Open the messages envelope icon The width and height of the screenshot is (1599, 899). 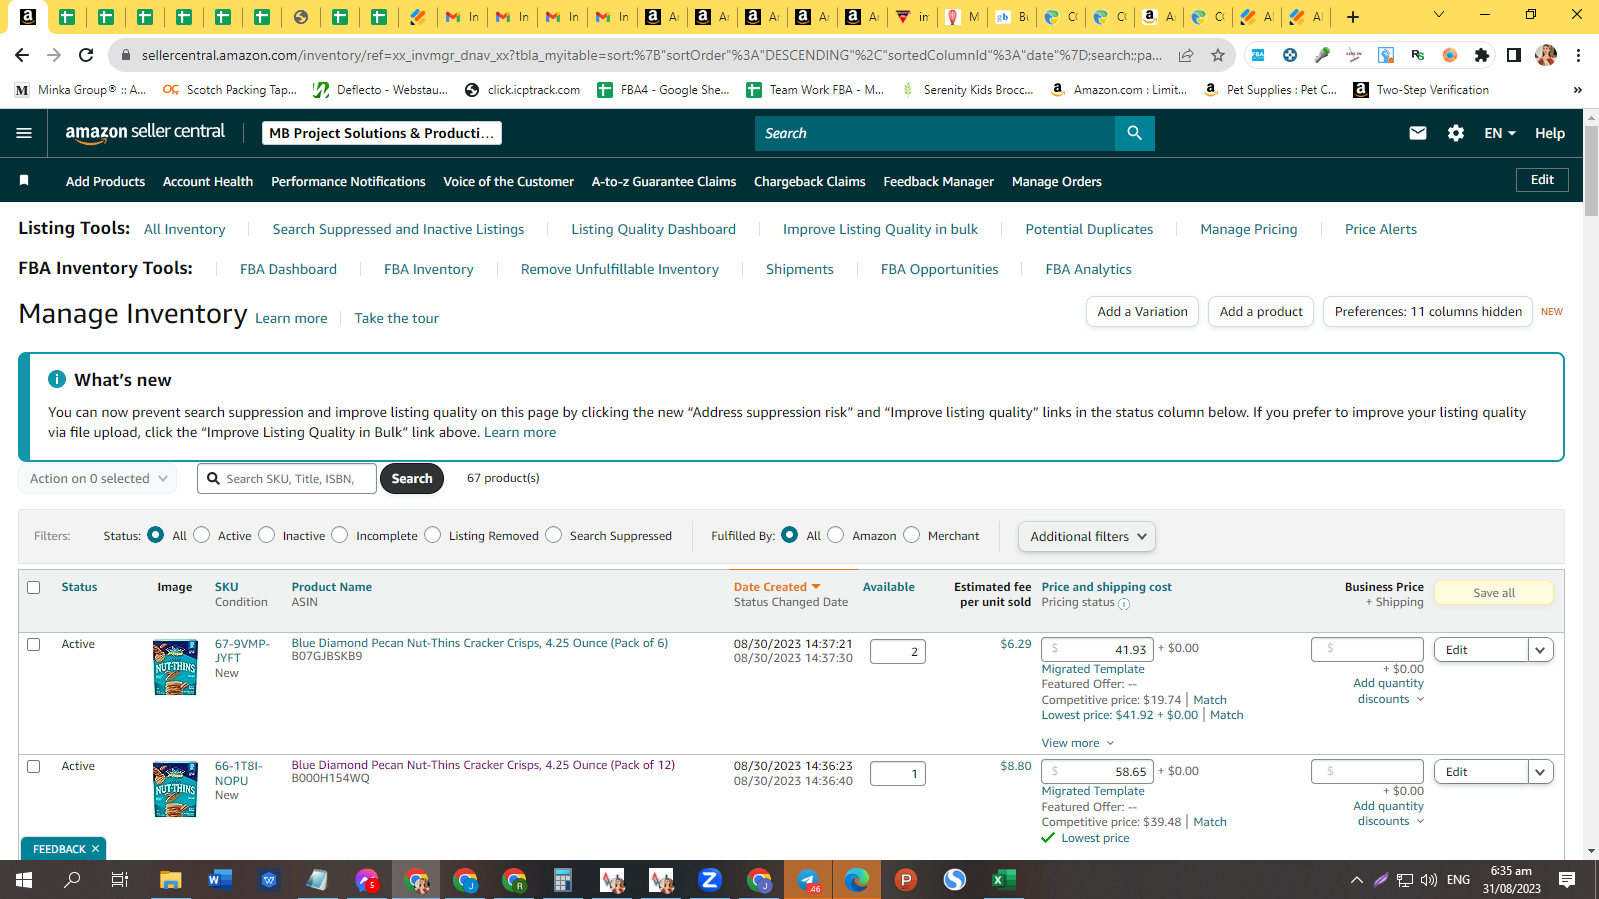pos(1418,133)
